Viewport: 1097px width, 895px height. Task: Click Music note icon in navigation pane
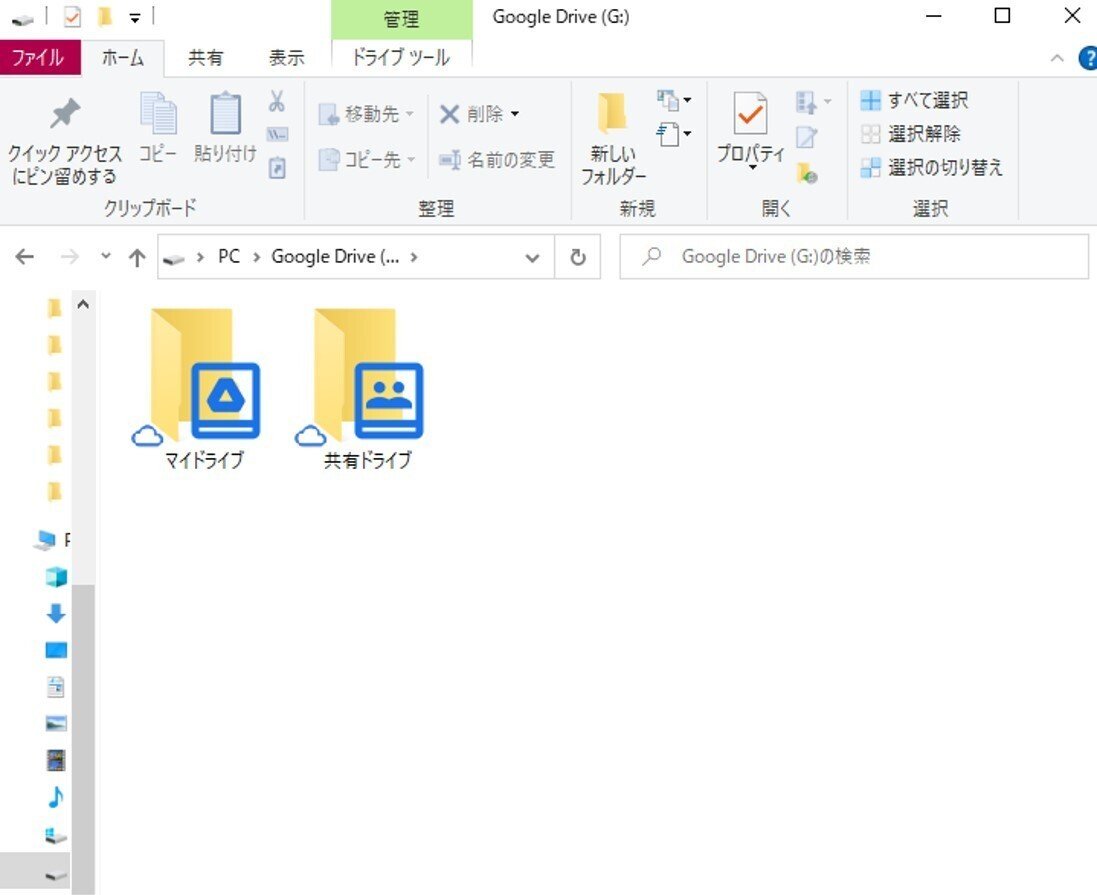[56, 796]
